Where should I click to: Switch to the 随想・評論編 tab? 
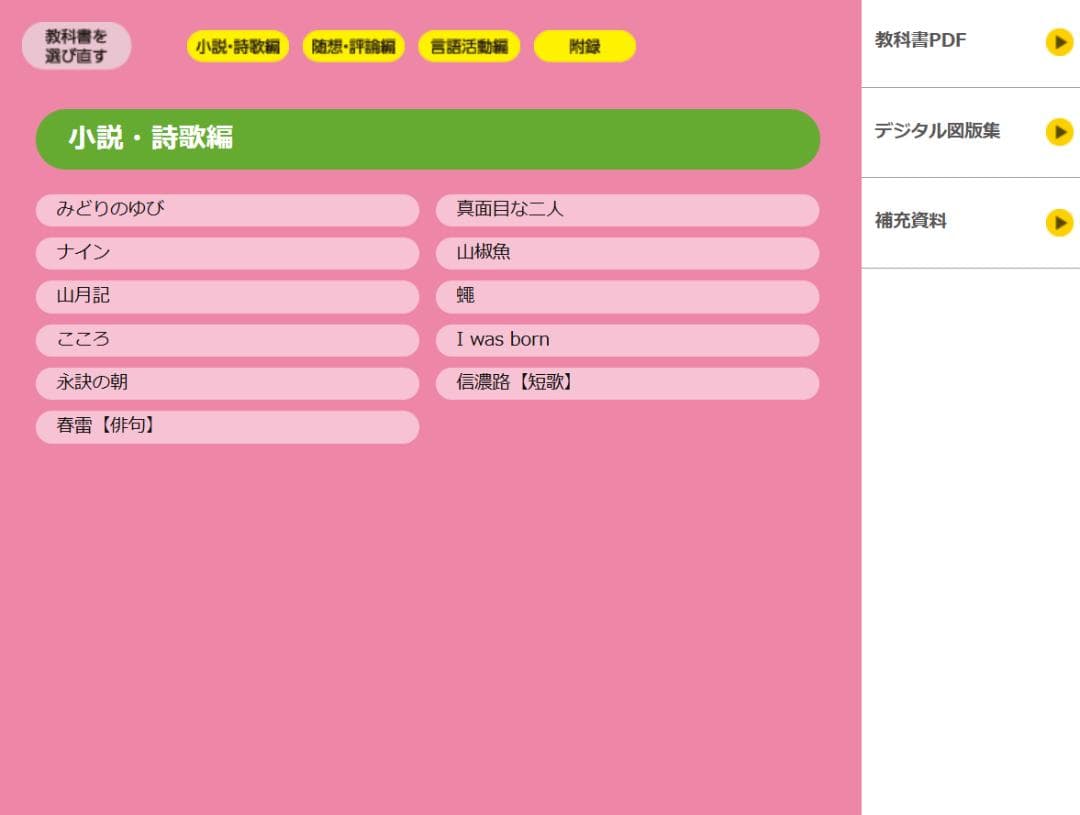point(355,45)
